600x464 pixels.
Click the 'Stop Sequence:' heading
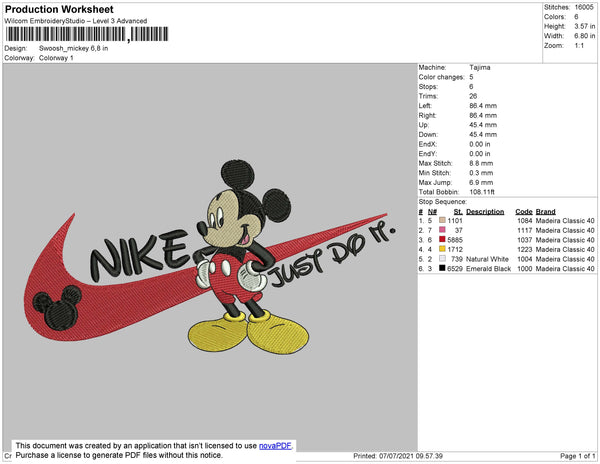coord(443,202)
